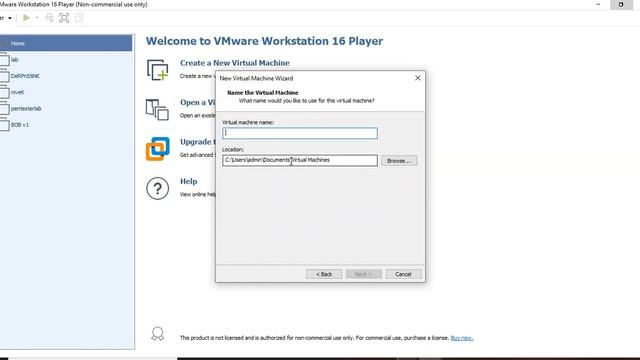Screen dimensions: 640x360
Task: Click the Enter full screen toolbar icon
Action: coord(64,18)
